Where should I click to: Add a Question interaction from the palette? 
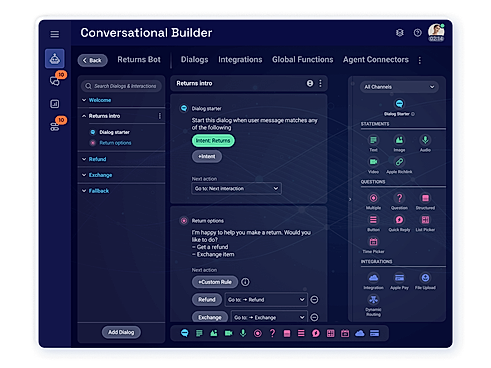pos(399,198)
